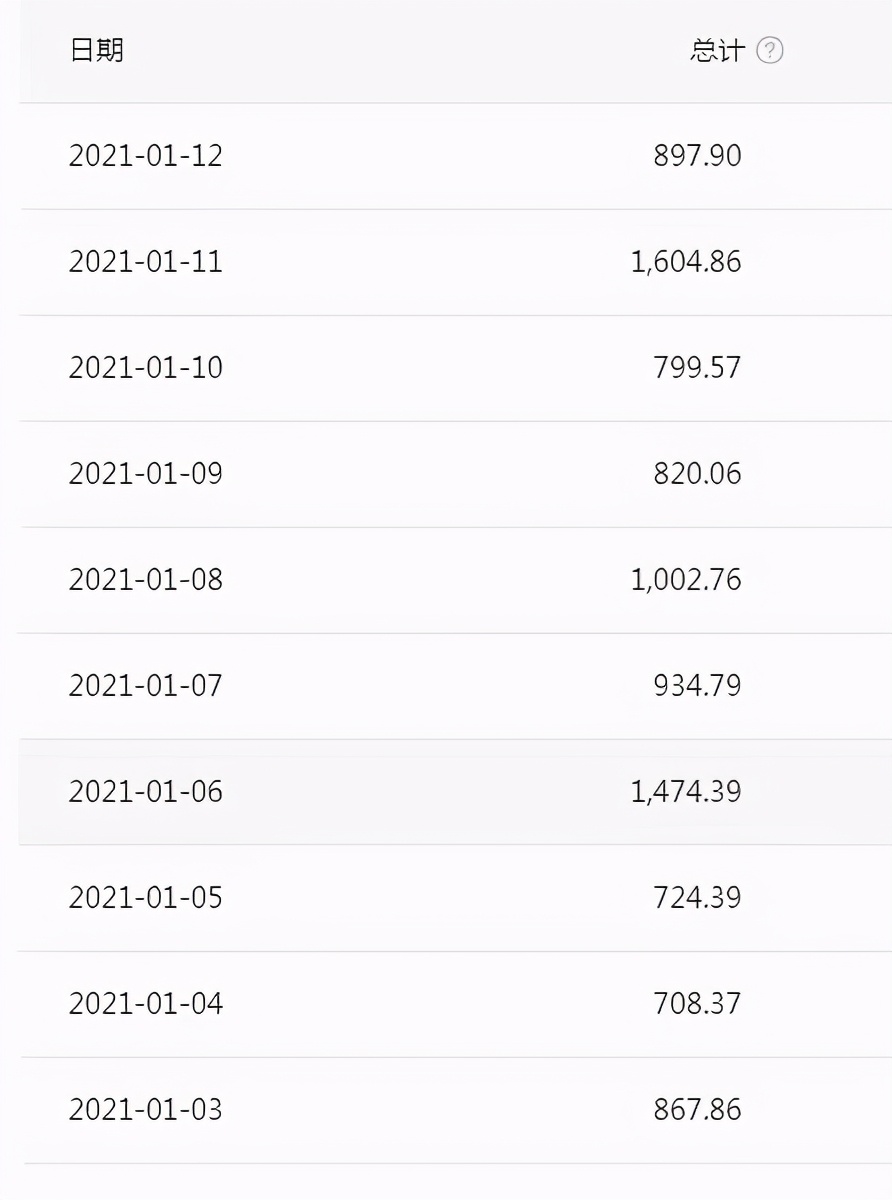
Task: Click the help icon beside 总计
Action: click(769, 50)
